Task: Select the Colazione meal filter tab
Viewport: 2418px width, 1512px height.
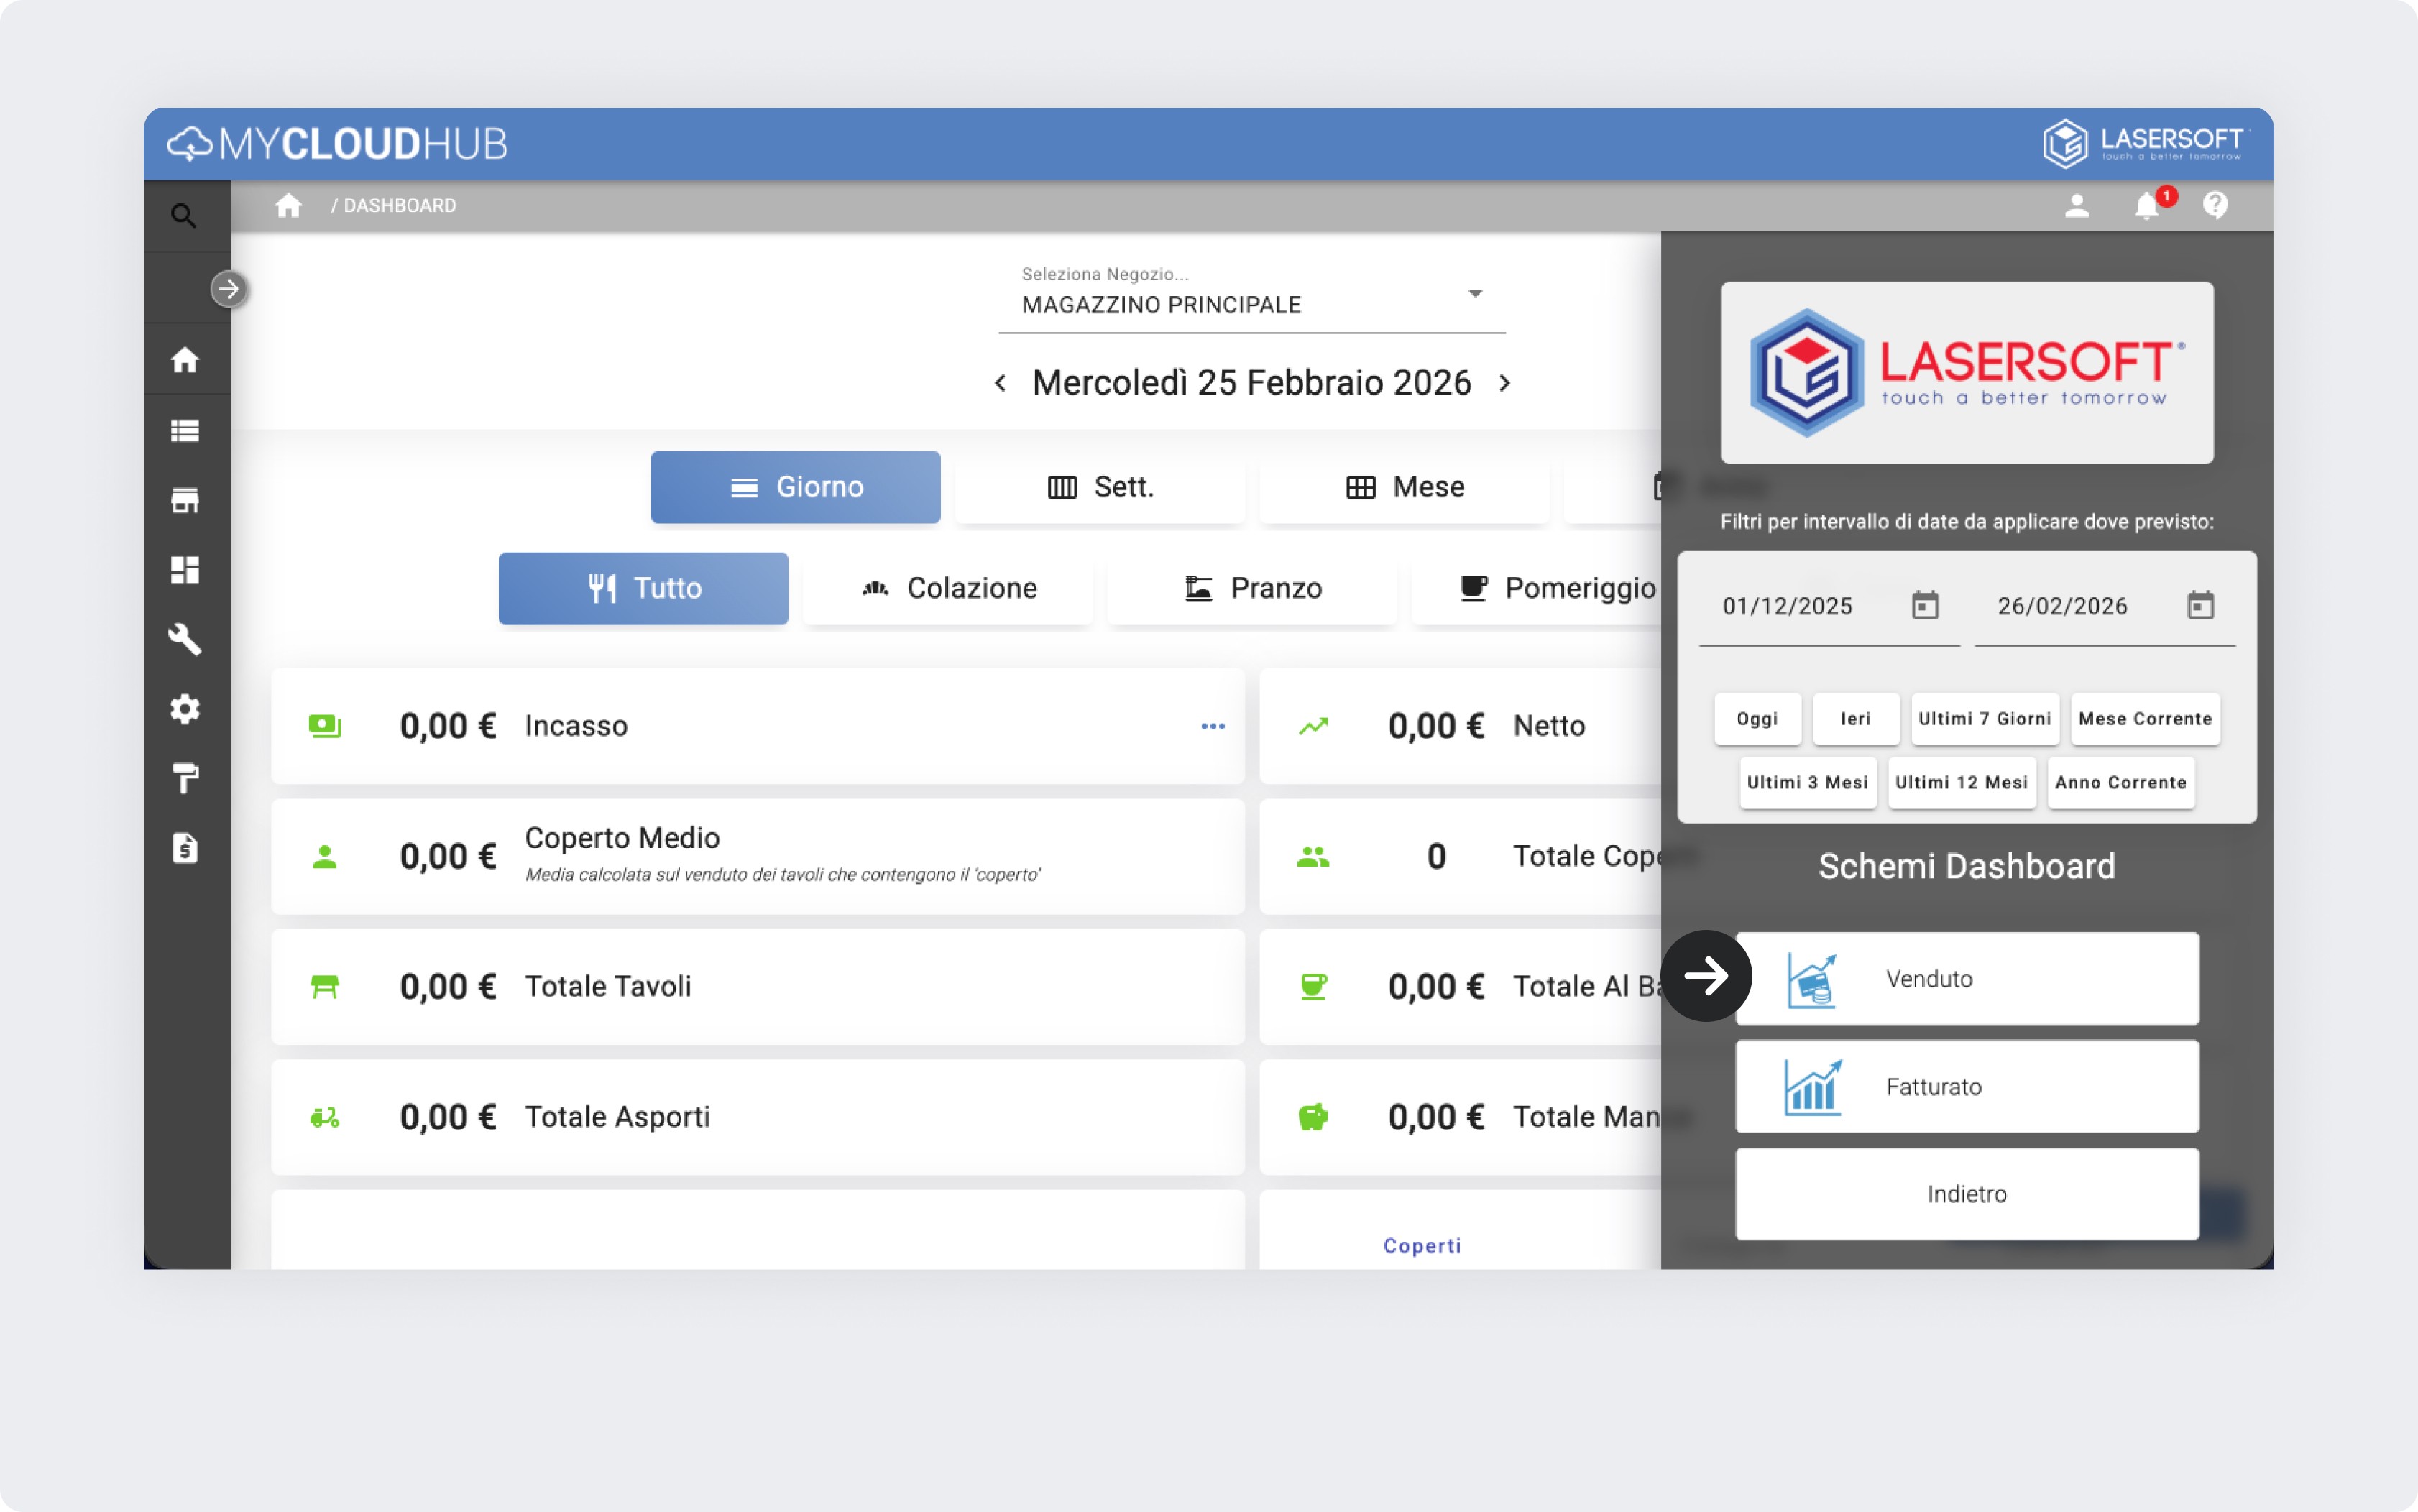Action: click(x=948, y=588)
